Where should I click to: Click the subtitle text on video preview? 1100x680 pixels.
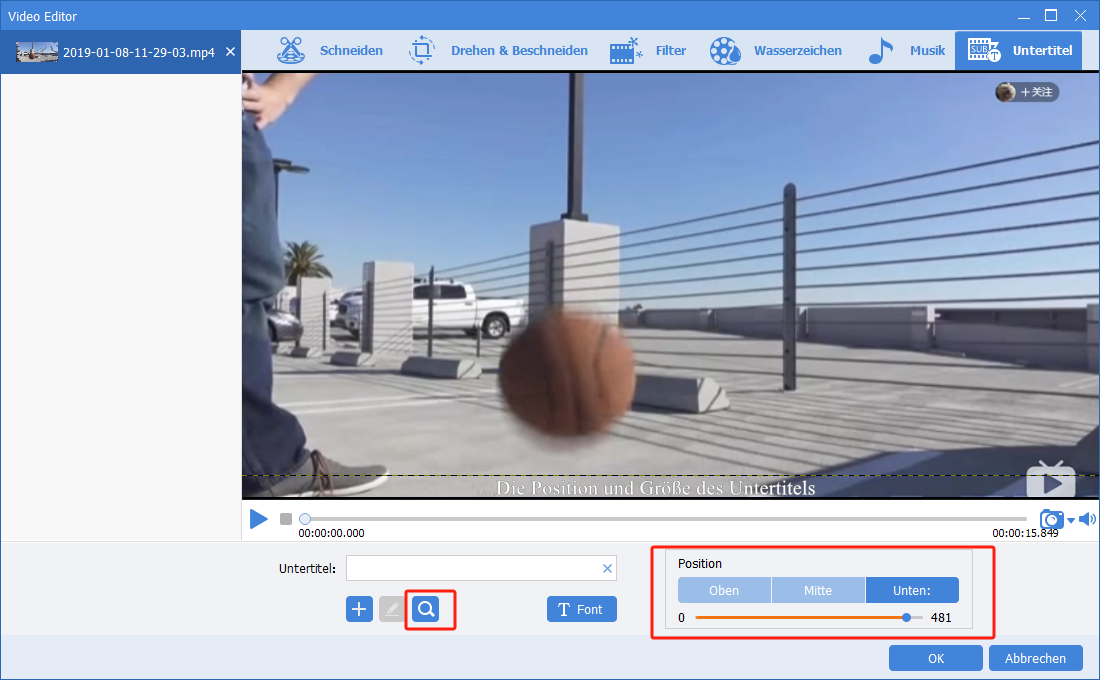[x=655, y=488]
